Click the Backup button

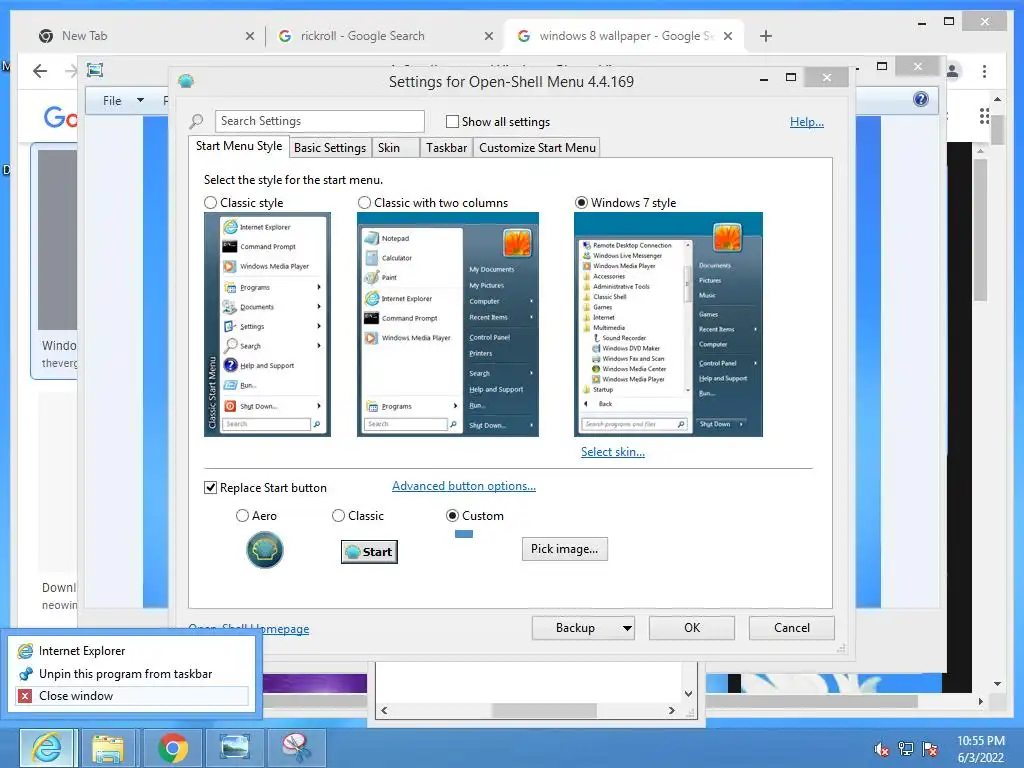(575, 628)
